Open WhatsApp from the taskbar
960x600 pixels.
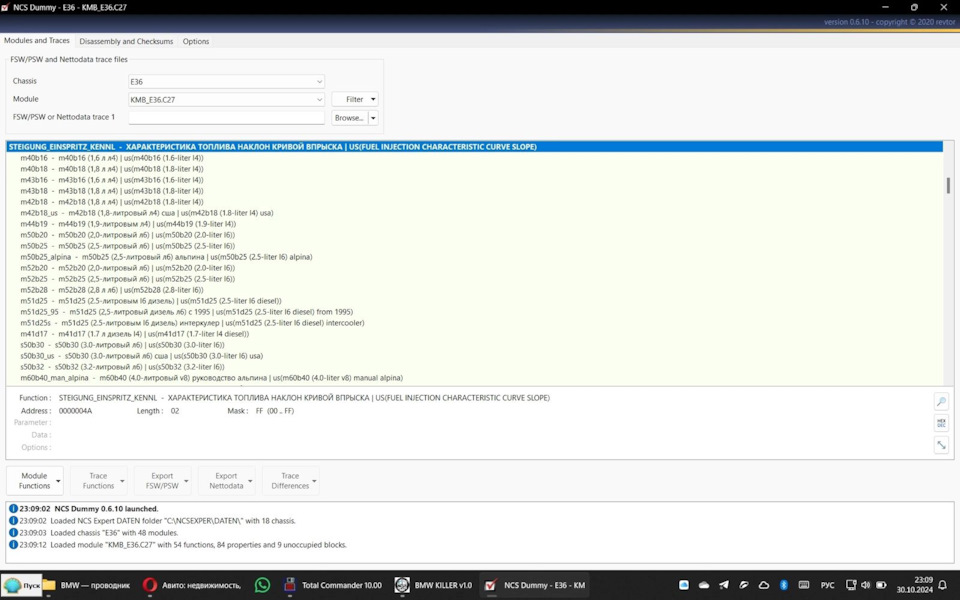[262, 585]
